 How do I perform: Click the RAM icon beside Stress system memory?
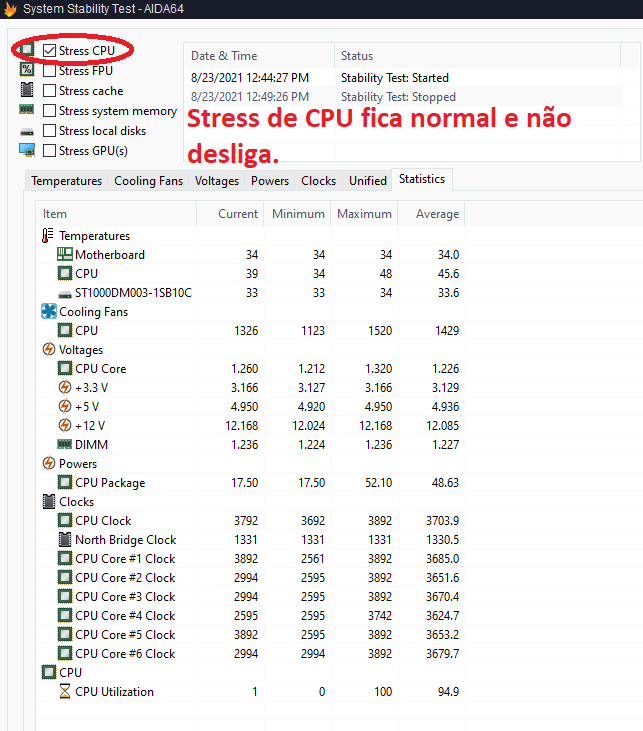[x=27, y=110]
